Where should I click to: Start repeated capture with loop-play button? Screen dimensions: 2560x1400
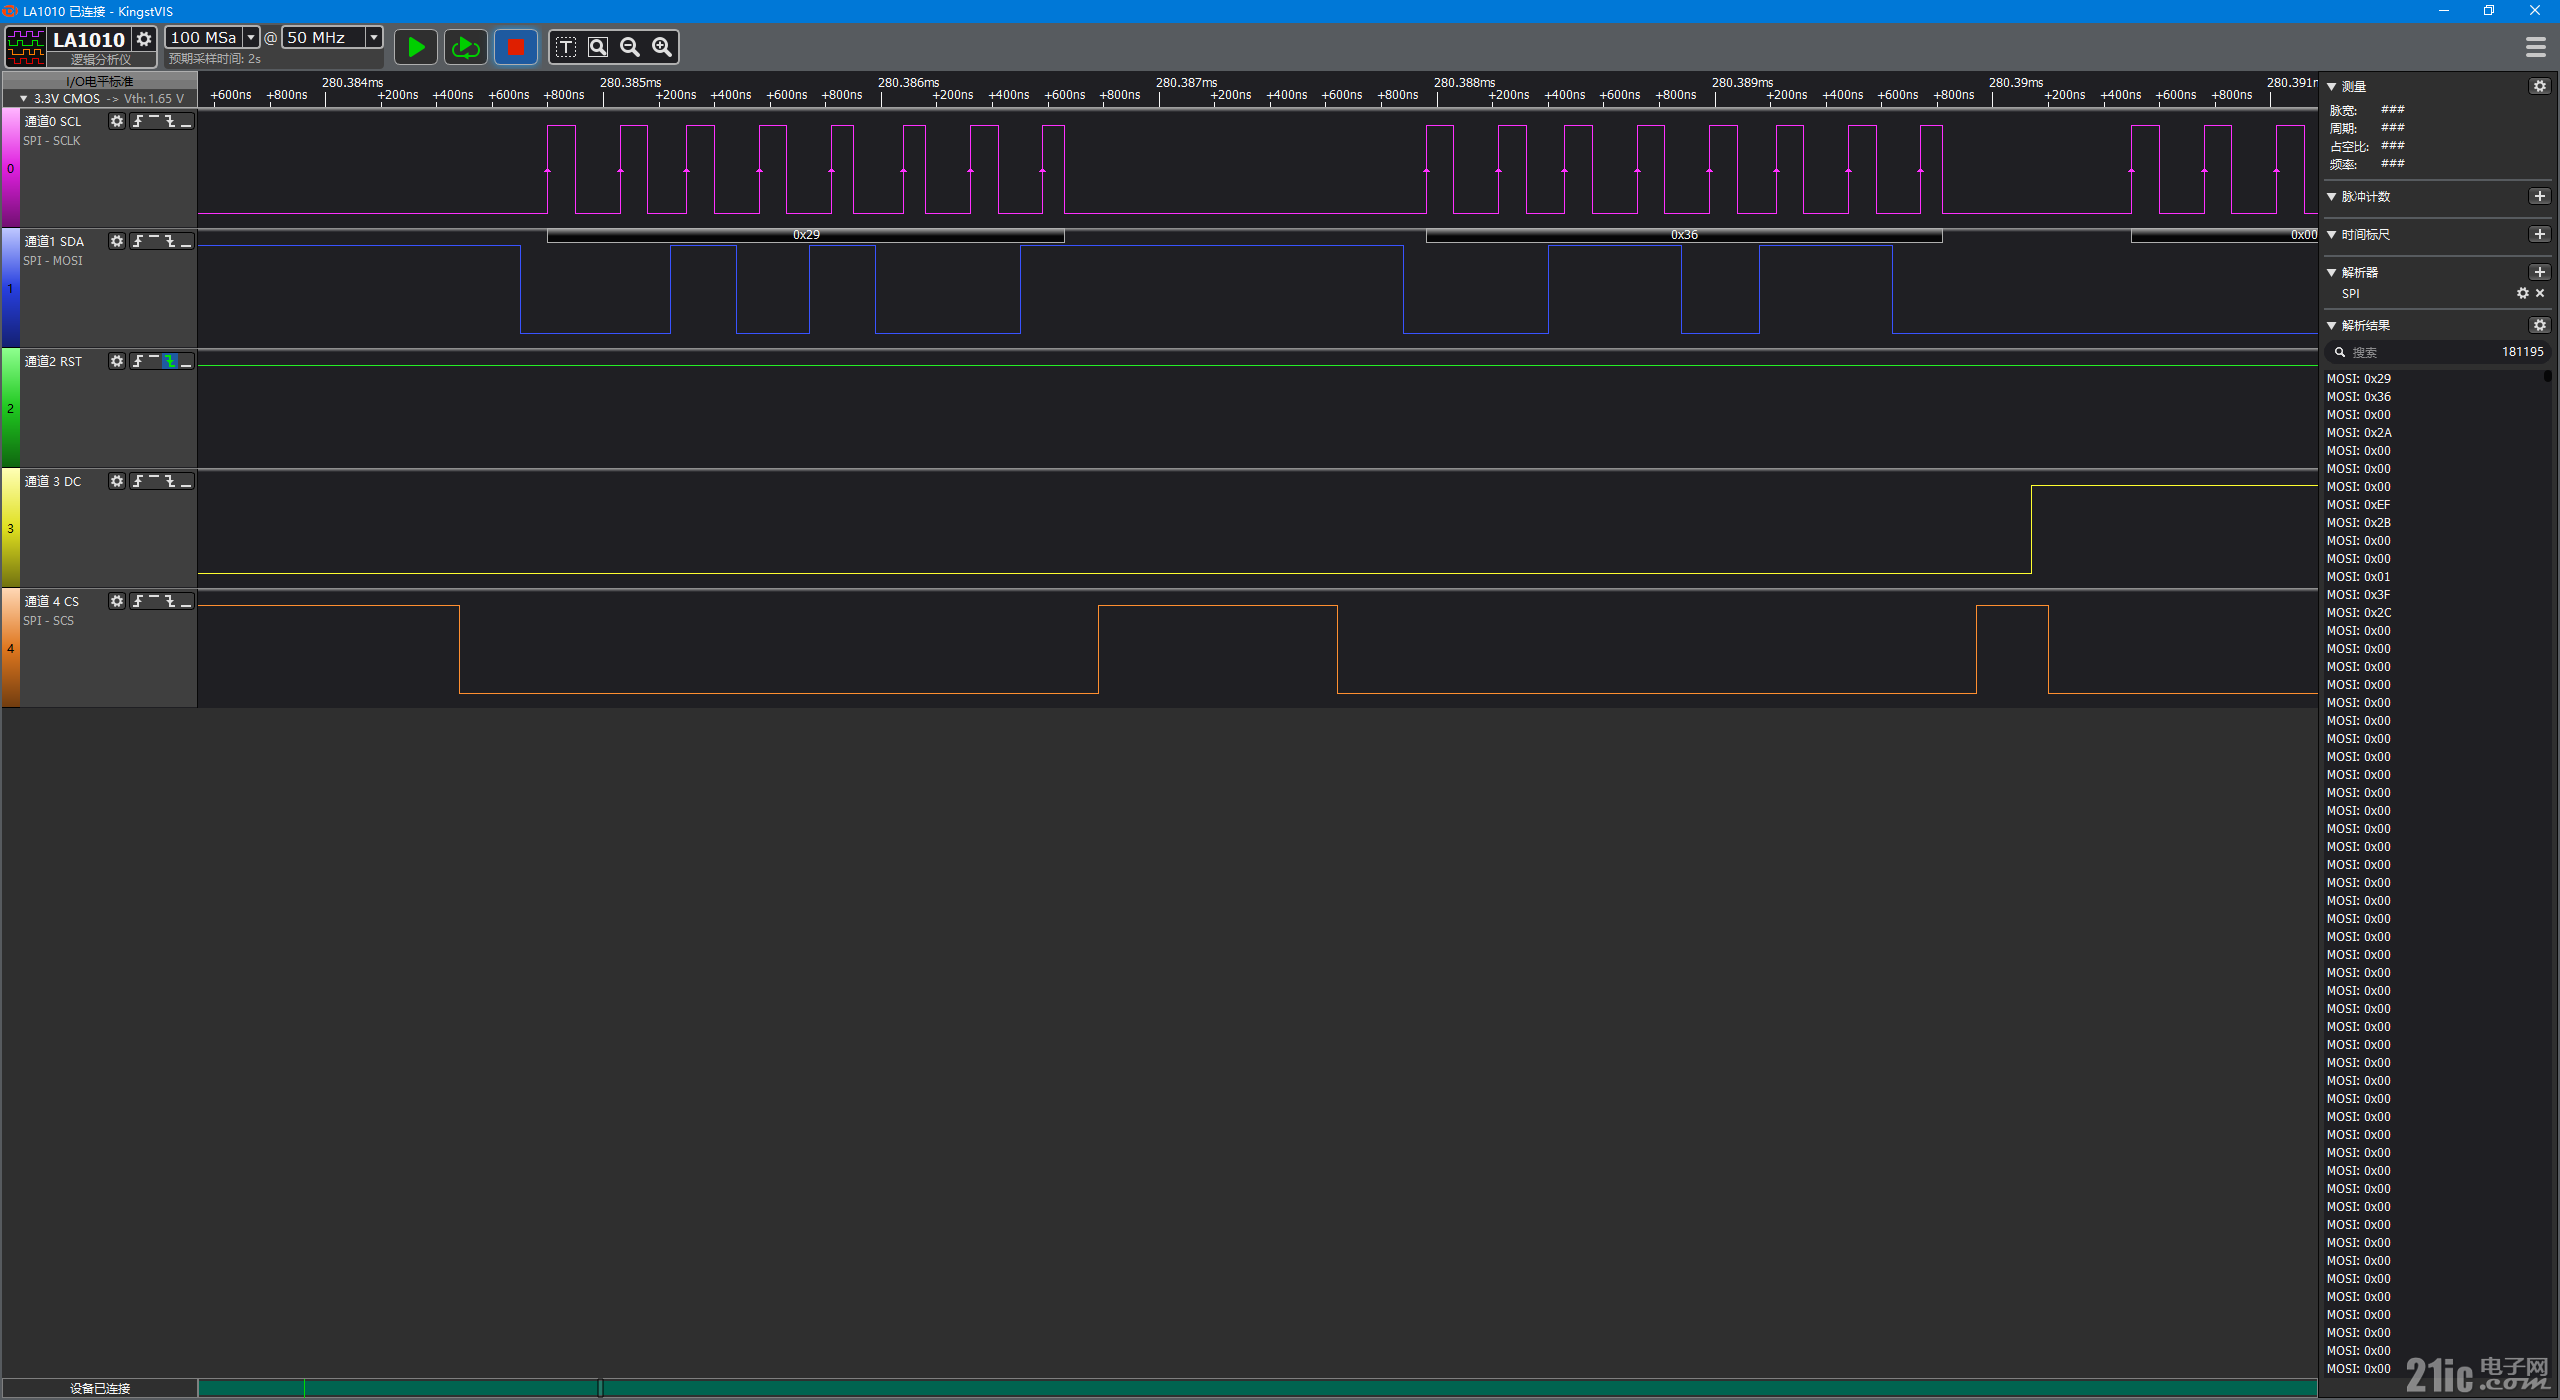point(466,47)
